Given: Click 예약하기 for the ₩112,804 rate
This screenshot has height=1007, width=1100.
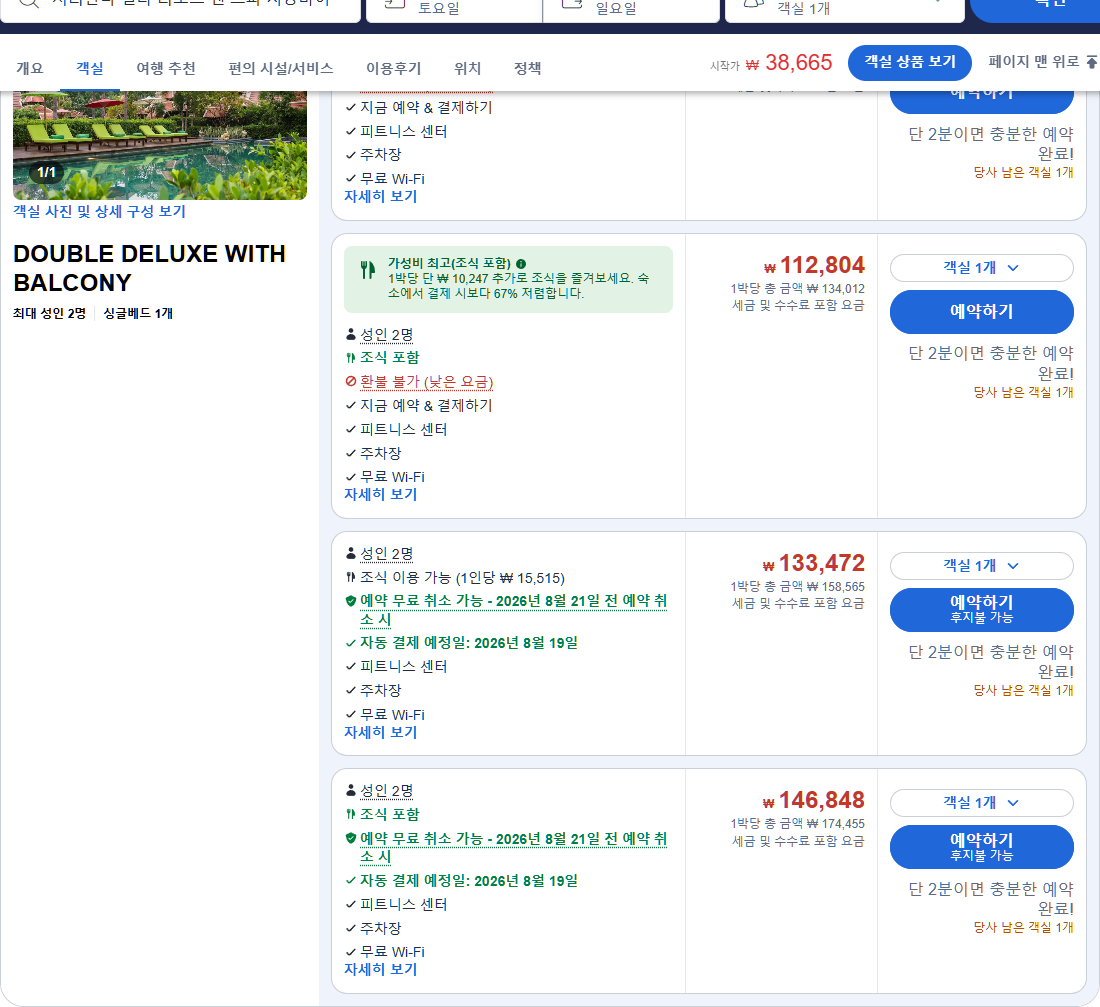Looking at the screenshot, I should coord(981,312).
